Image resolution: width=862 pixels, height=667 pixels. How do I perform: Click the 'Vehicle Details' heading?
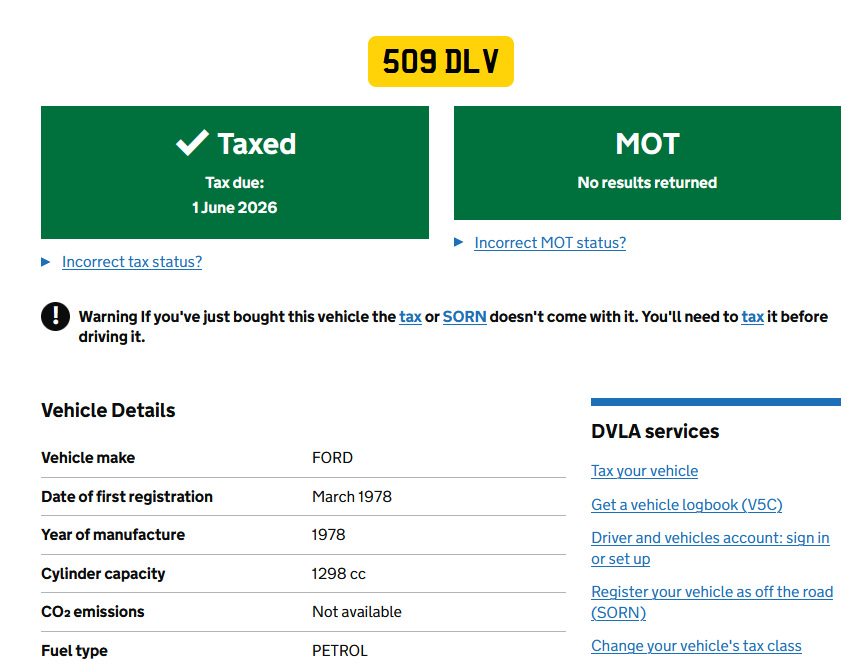tap(108, 410)
